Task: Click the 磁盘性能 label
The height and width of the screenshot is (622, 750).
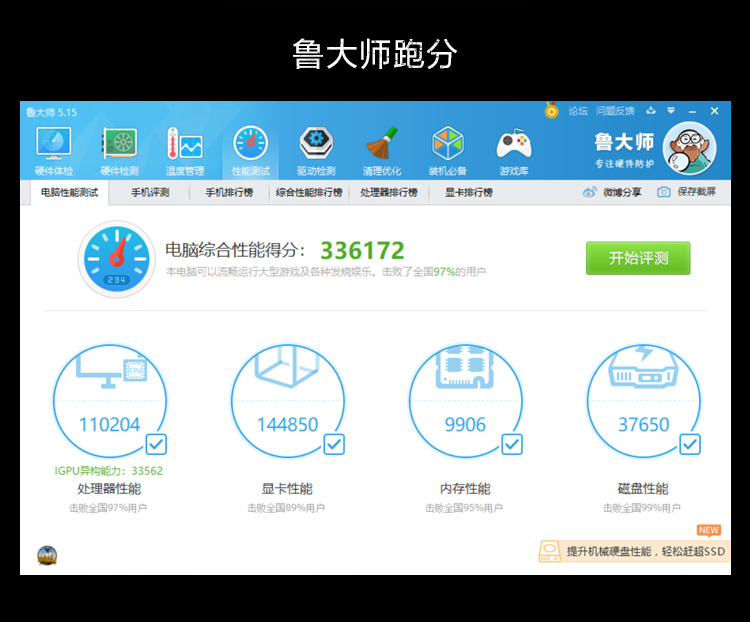Action: pyautogui.click(x=643, y=489)
